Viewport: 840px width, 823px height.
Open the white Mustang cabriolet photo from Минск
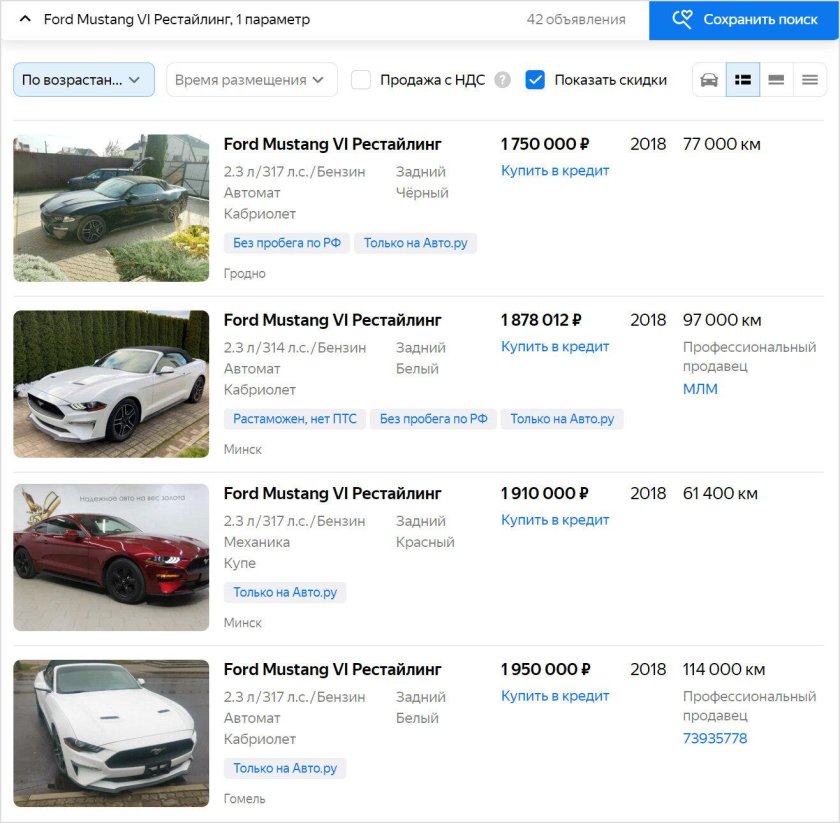[x=110, y=383]
